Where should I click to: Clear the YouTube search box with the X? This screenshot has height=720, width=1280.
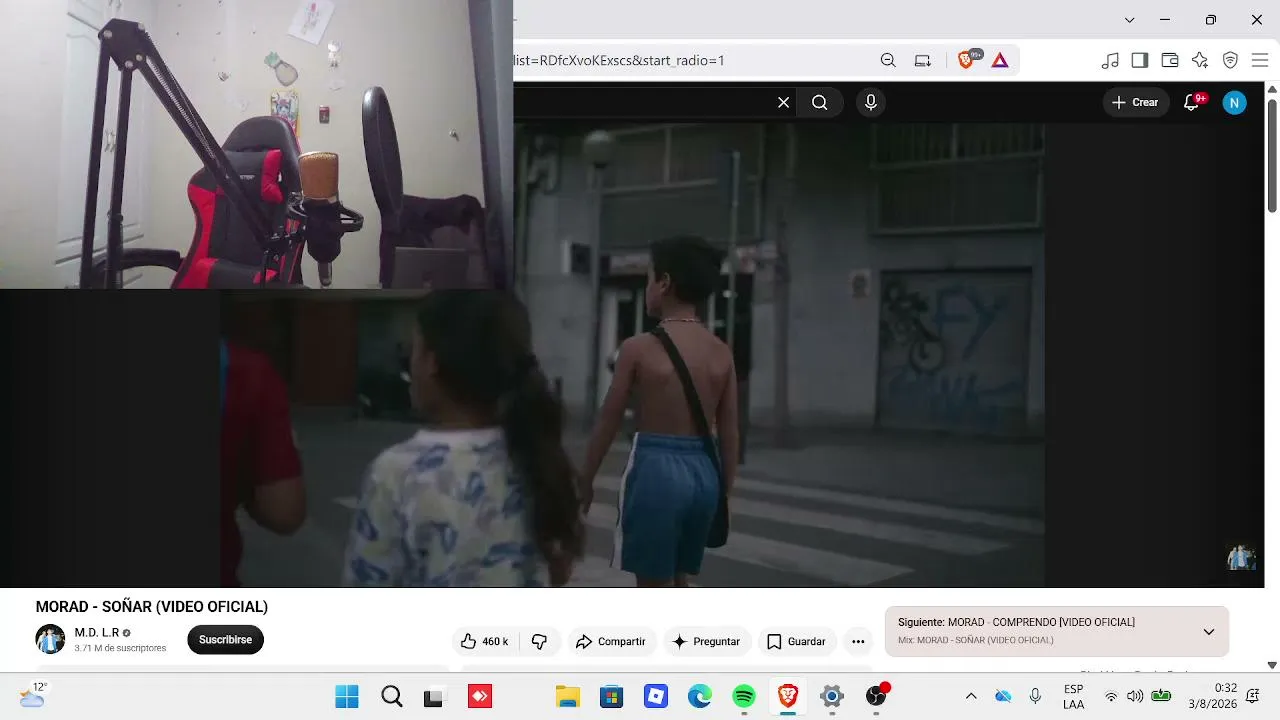pyautogui.click(x=784, y=102)
